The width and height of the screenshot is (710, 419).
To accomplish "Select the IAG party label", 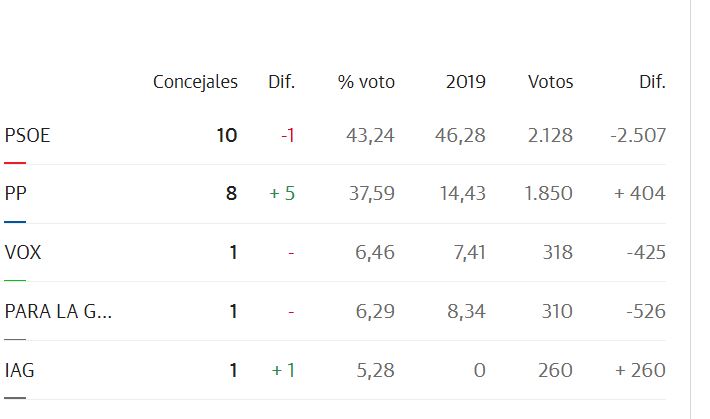I will click(20, 371).
